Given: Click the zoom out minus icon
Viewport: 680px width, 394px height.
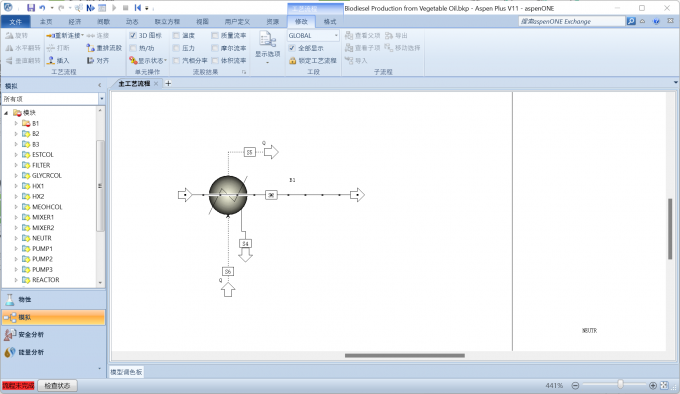Looking at the screenshot, I should coord(575,385).
